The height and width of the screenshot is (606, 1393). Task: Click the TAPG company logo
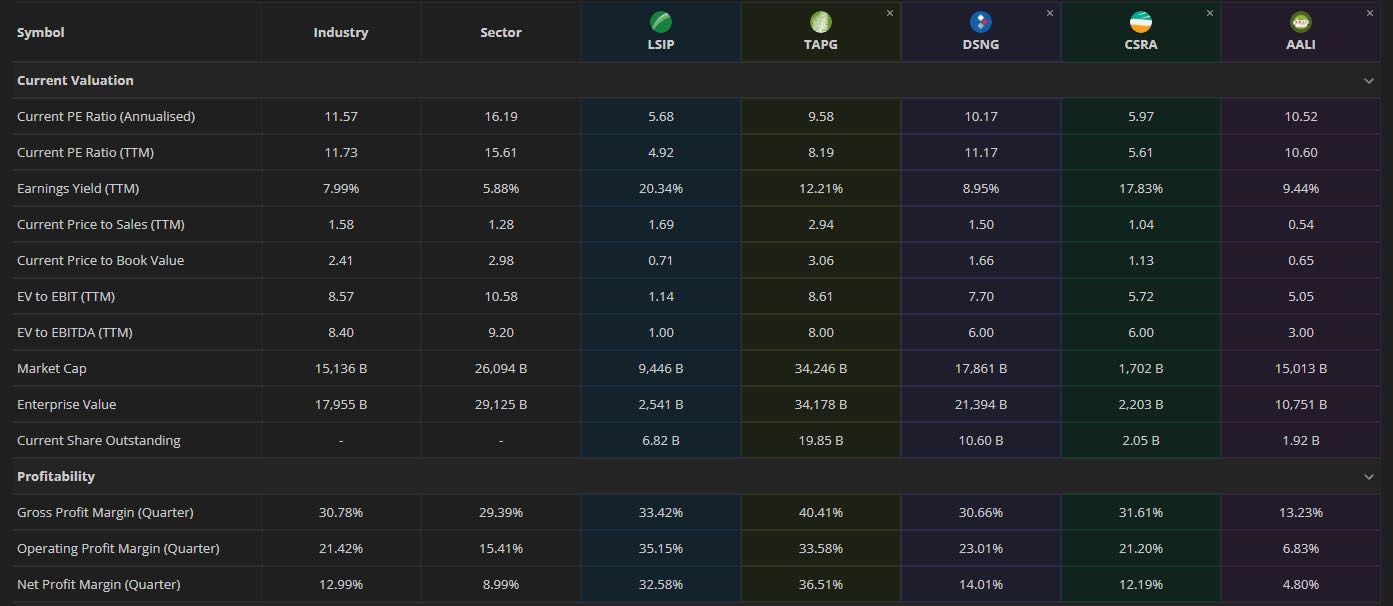point(820,22)
